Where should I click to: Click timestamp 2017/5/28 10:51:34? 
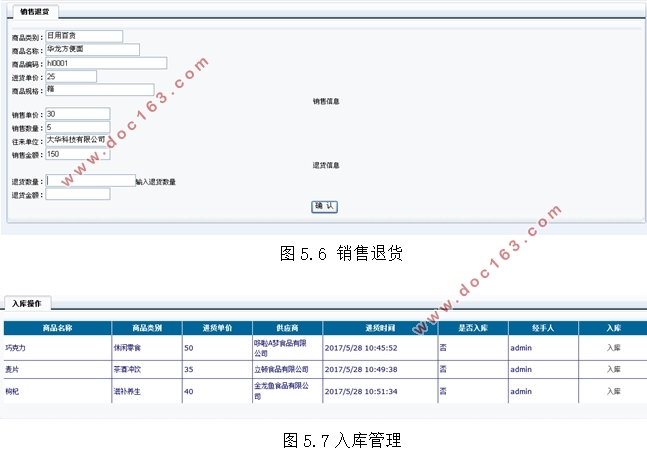pyautogui.click(x=361, y=391)
